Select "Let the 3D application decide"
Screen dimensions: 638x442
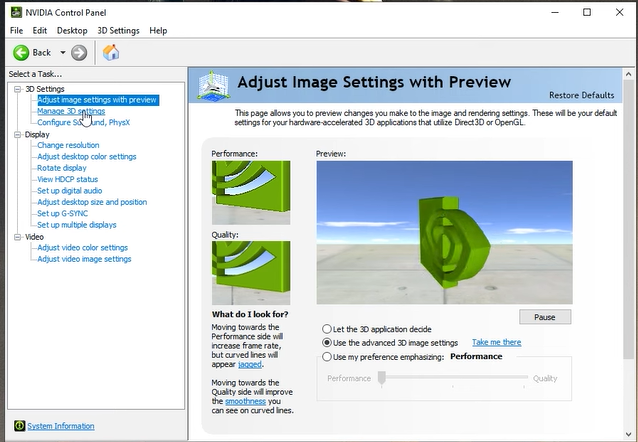click(327, 329)
